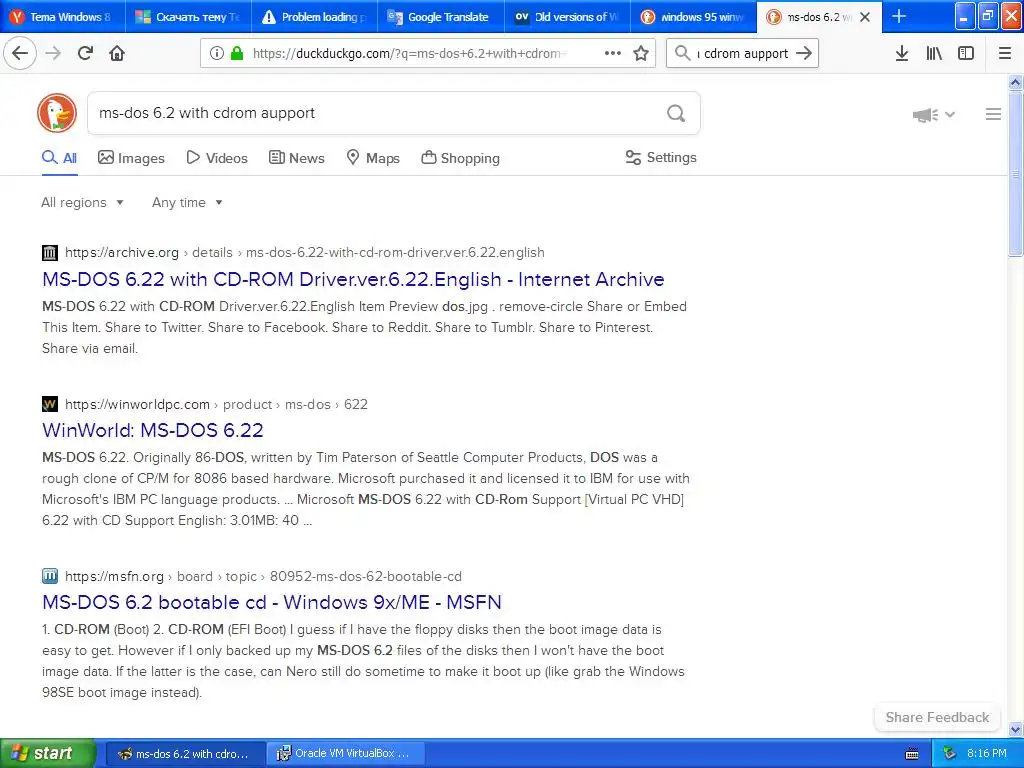
Task: Toggle the sidebar view
Action: 966,54
